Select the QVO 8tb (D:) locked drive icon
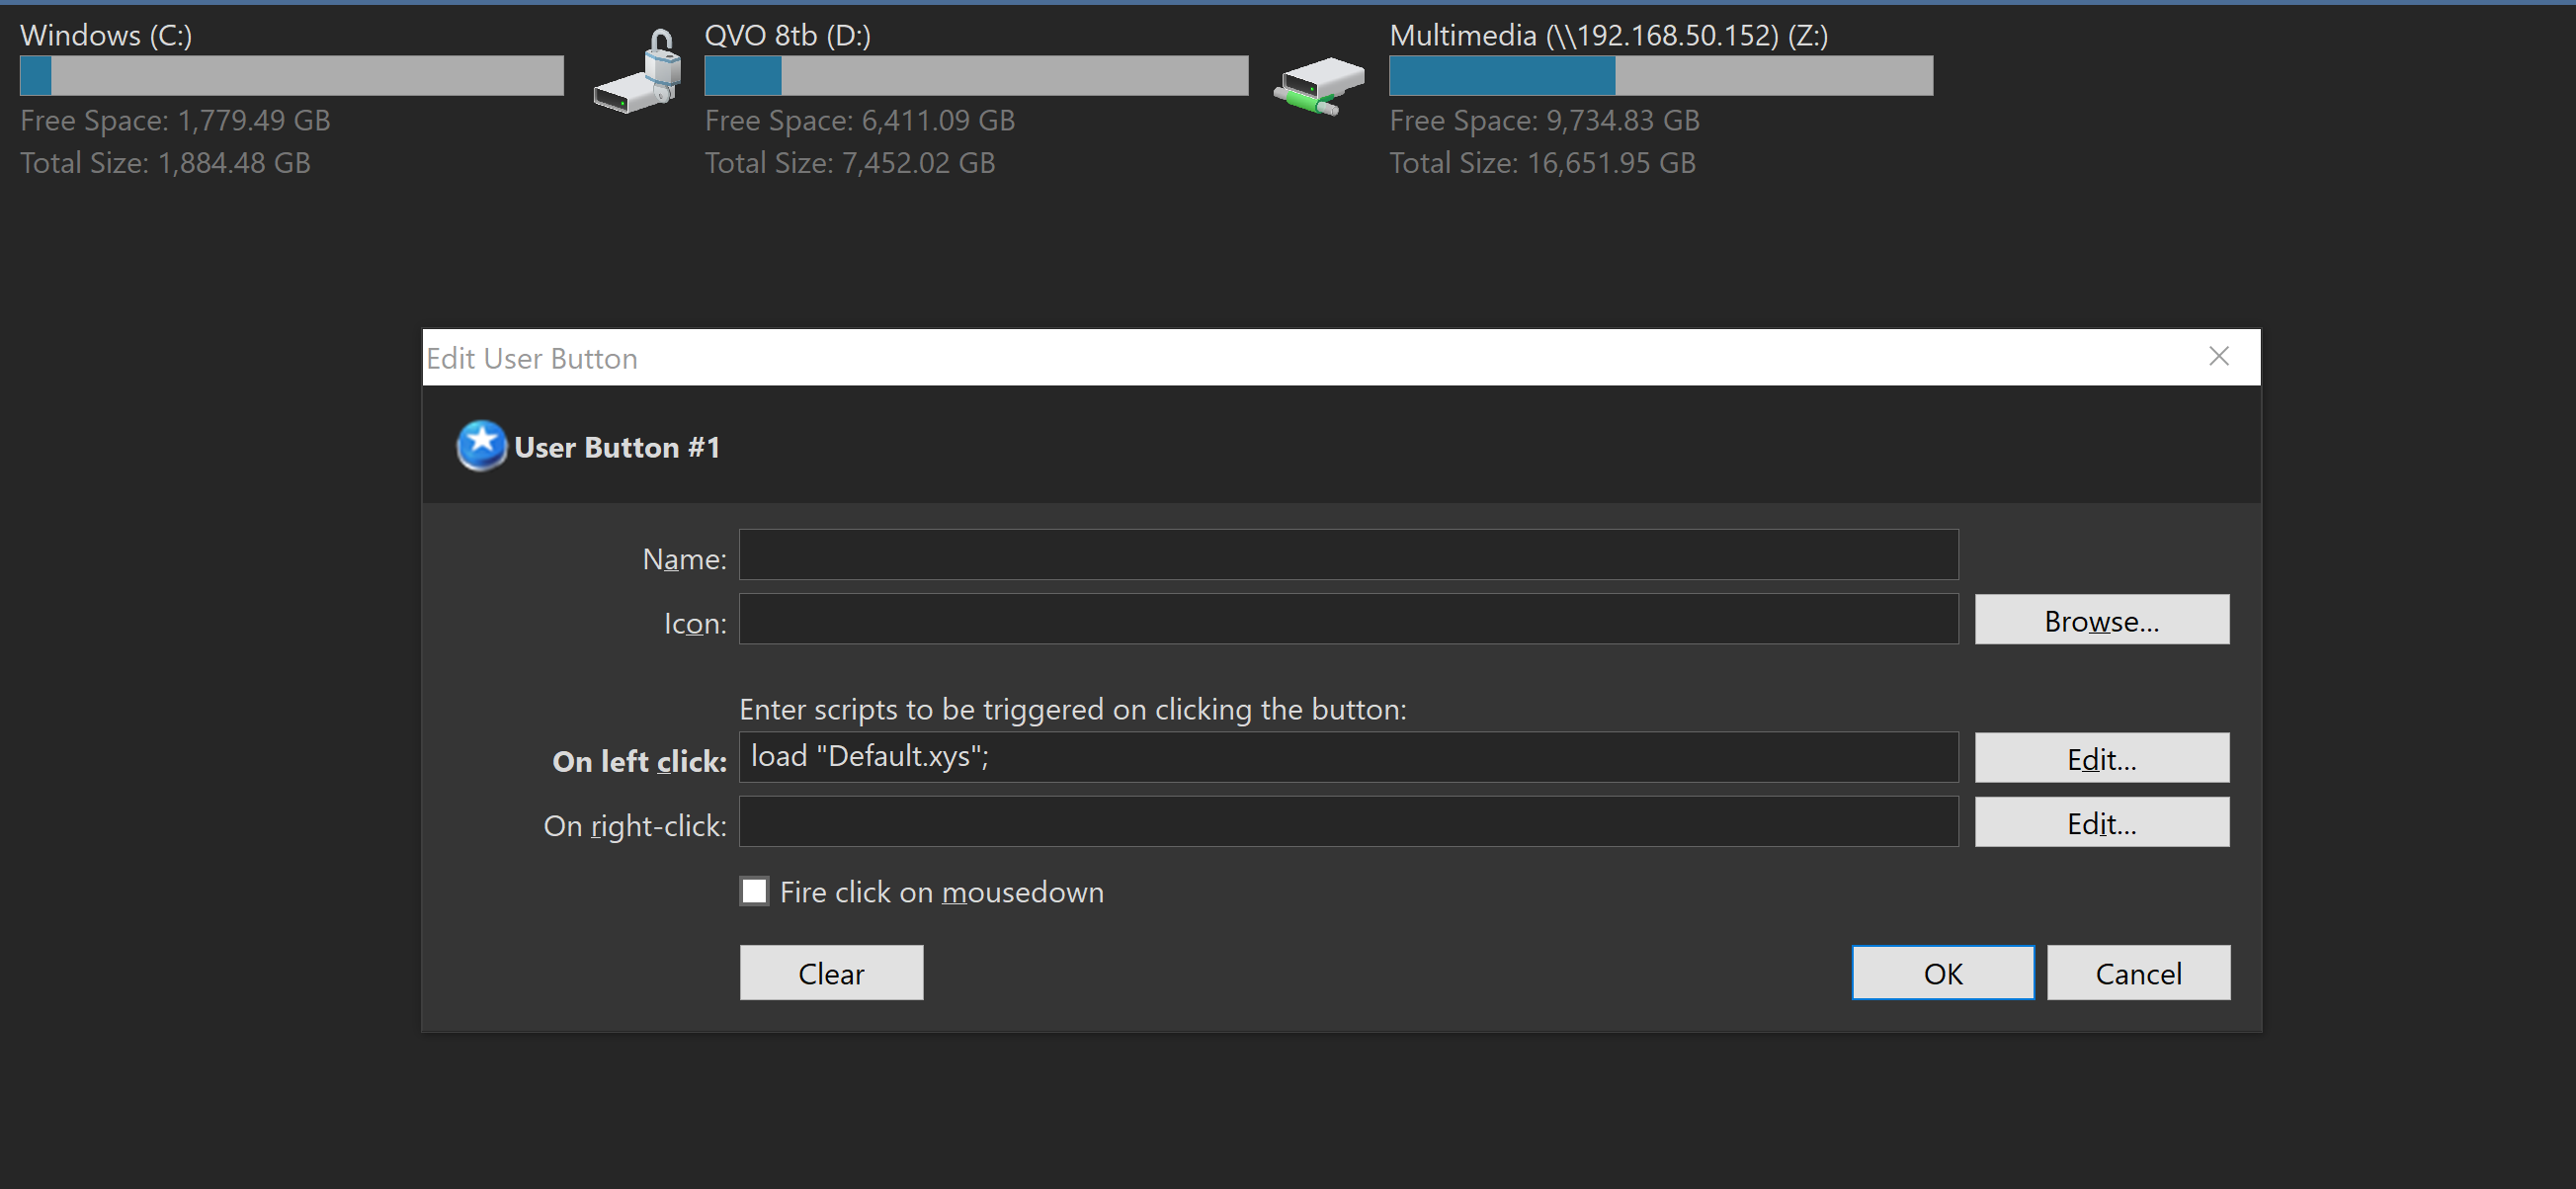Screen dimensions: 2576x1189 (638, 73)
